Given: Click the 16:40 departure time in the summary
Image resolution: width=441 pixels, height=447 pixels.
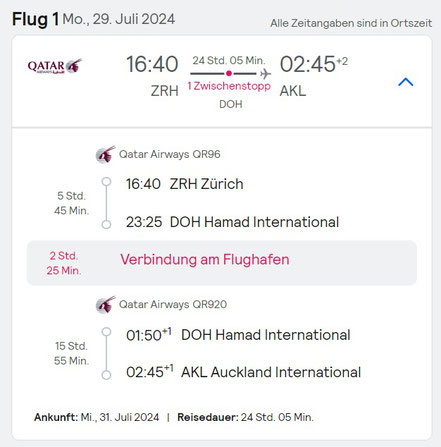Looking at the screenshot, I should click(x=152, y=64).
